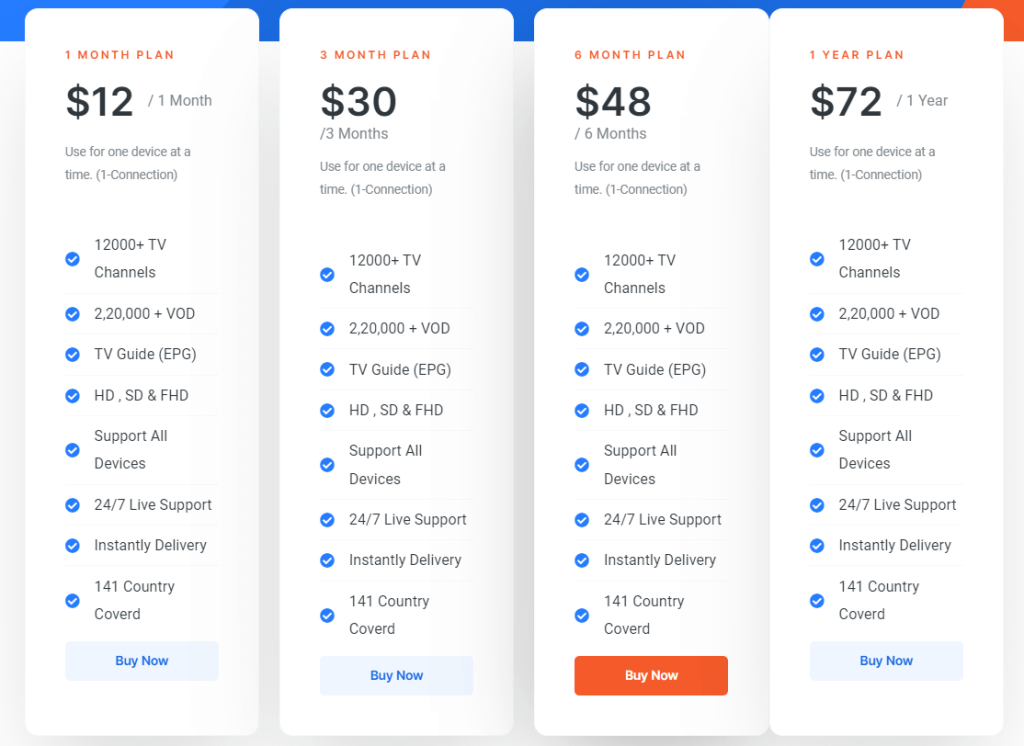Click the checkmark beside TV Guide (EPG) in 6 Month Plan
Screen dimensions: 1024x746
coord(581,369)
